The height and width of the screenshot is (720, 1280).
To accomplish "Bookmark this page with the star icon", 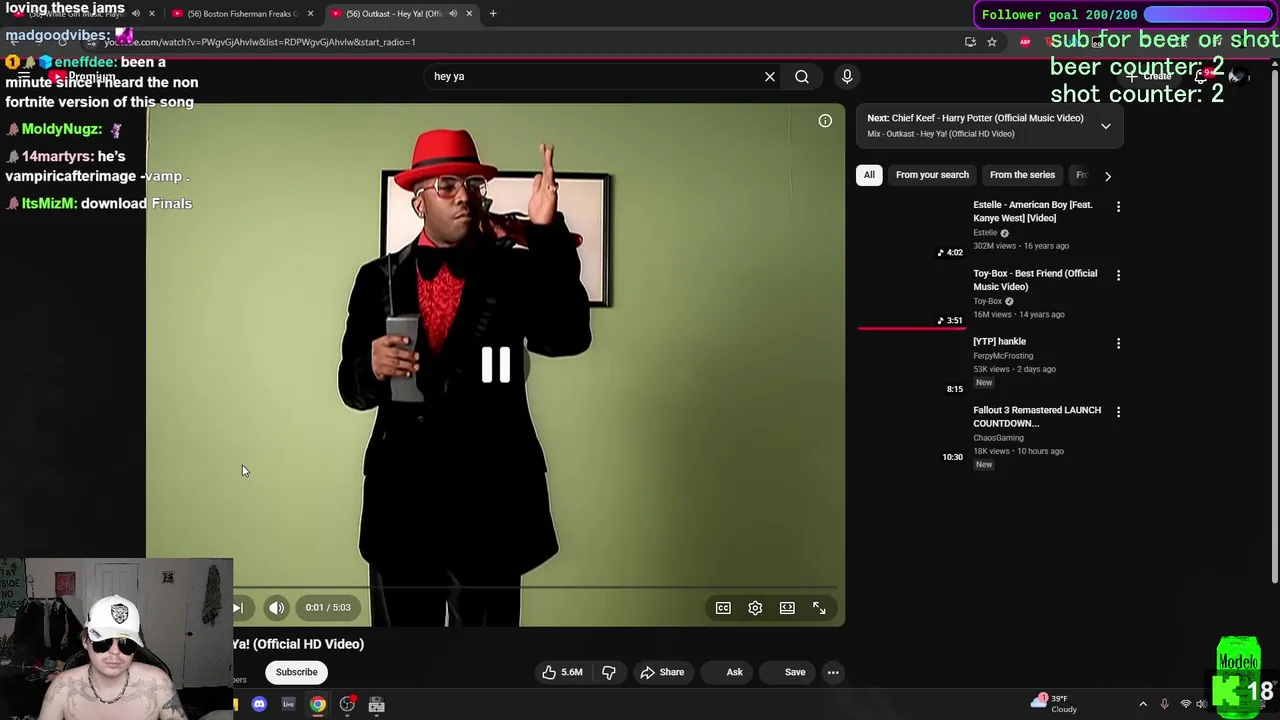I will pyautogui.click(x=992, y=42).
